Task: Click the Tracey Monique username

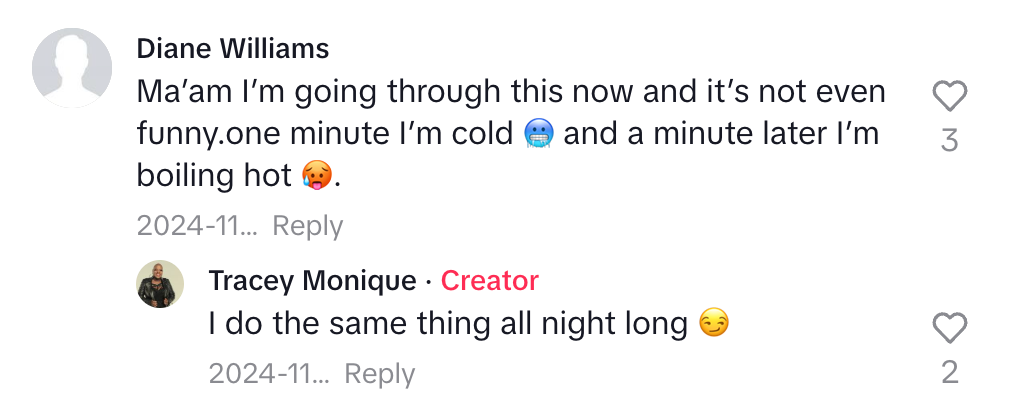Action: tap(312, 281)
